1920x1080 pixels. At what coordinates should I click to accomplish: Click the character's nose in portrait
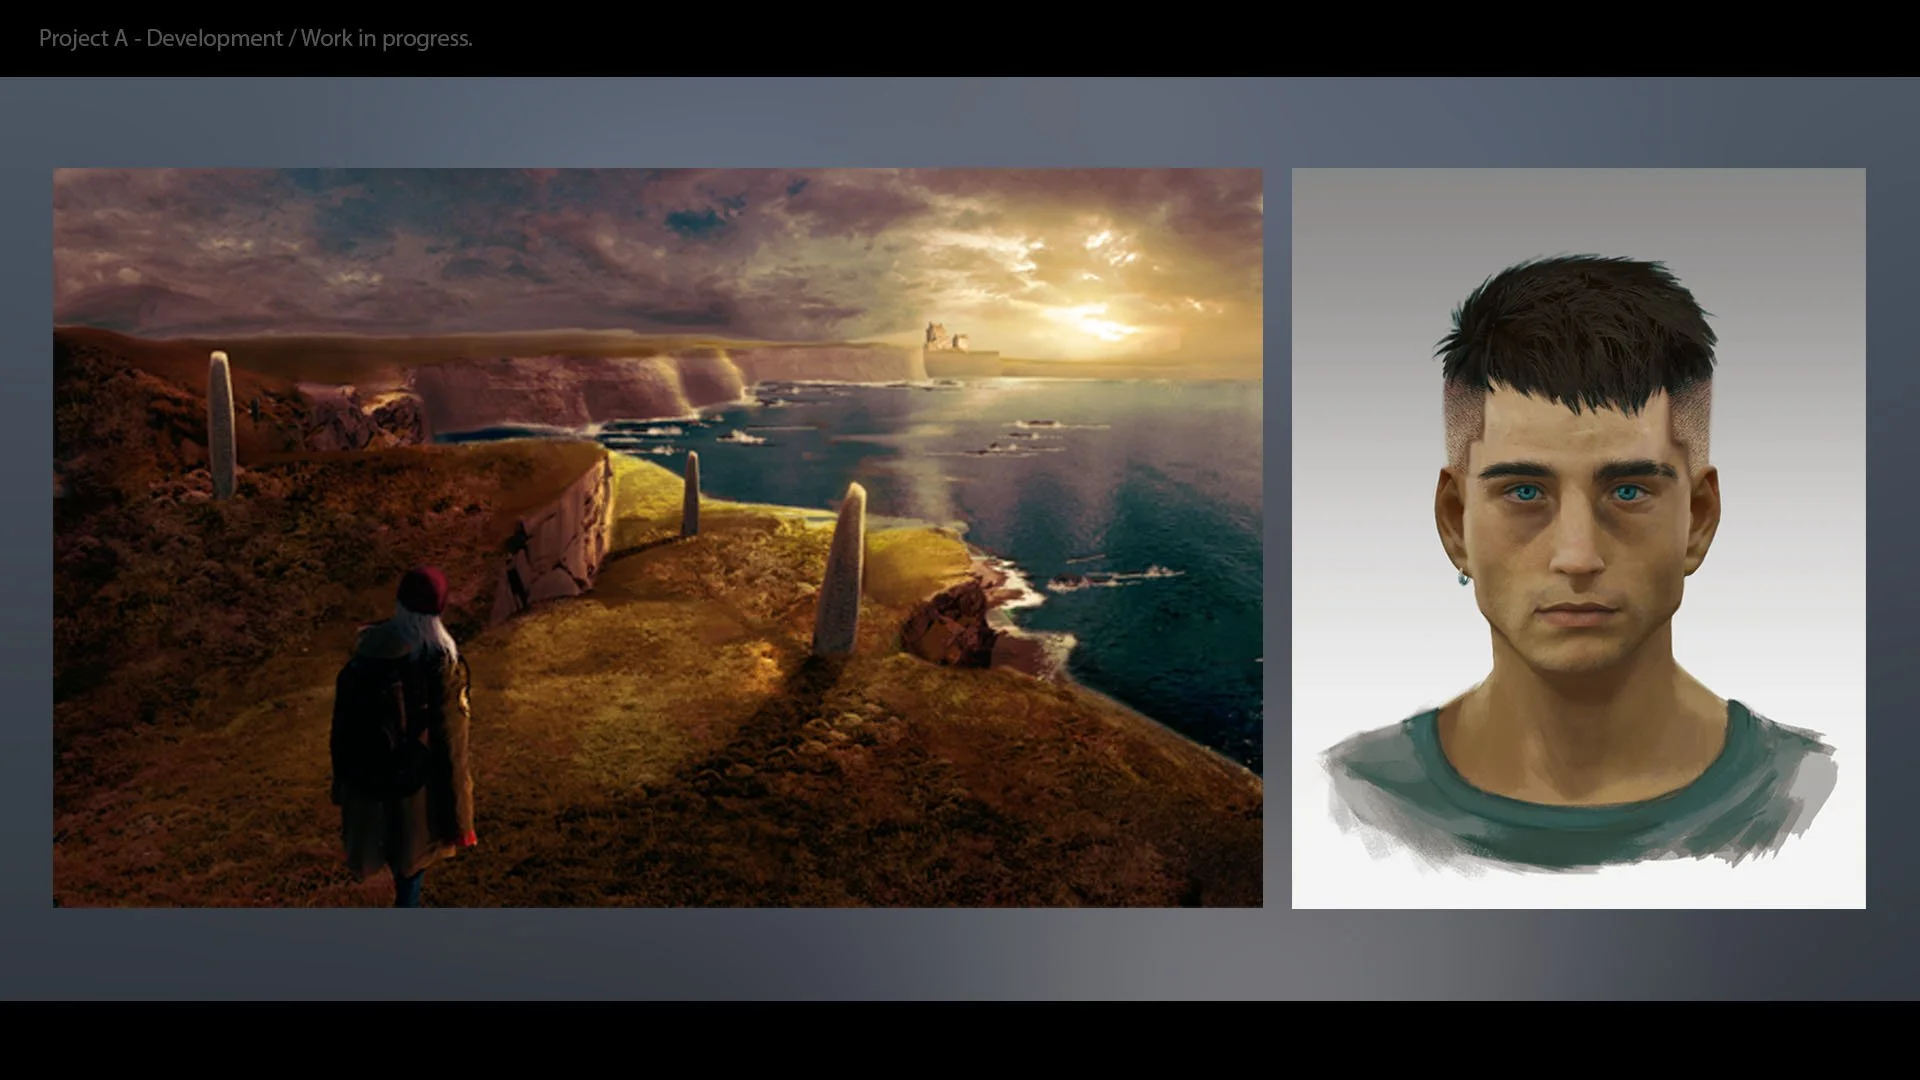click(1578, 555)
